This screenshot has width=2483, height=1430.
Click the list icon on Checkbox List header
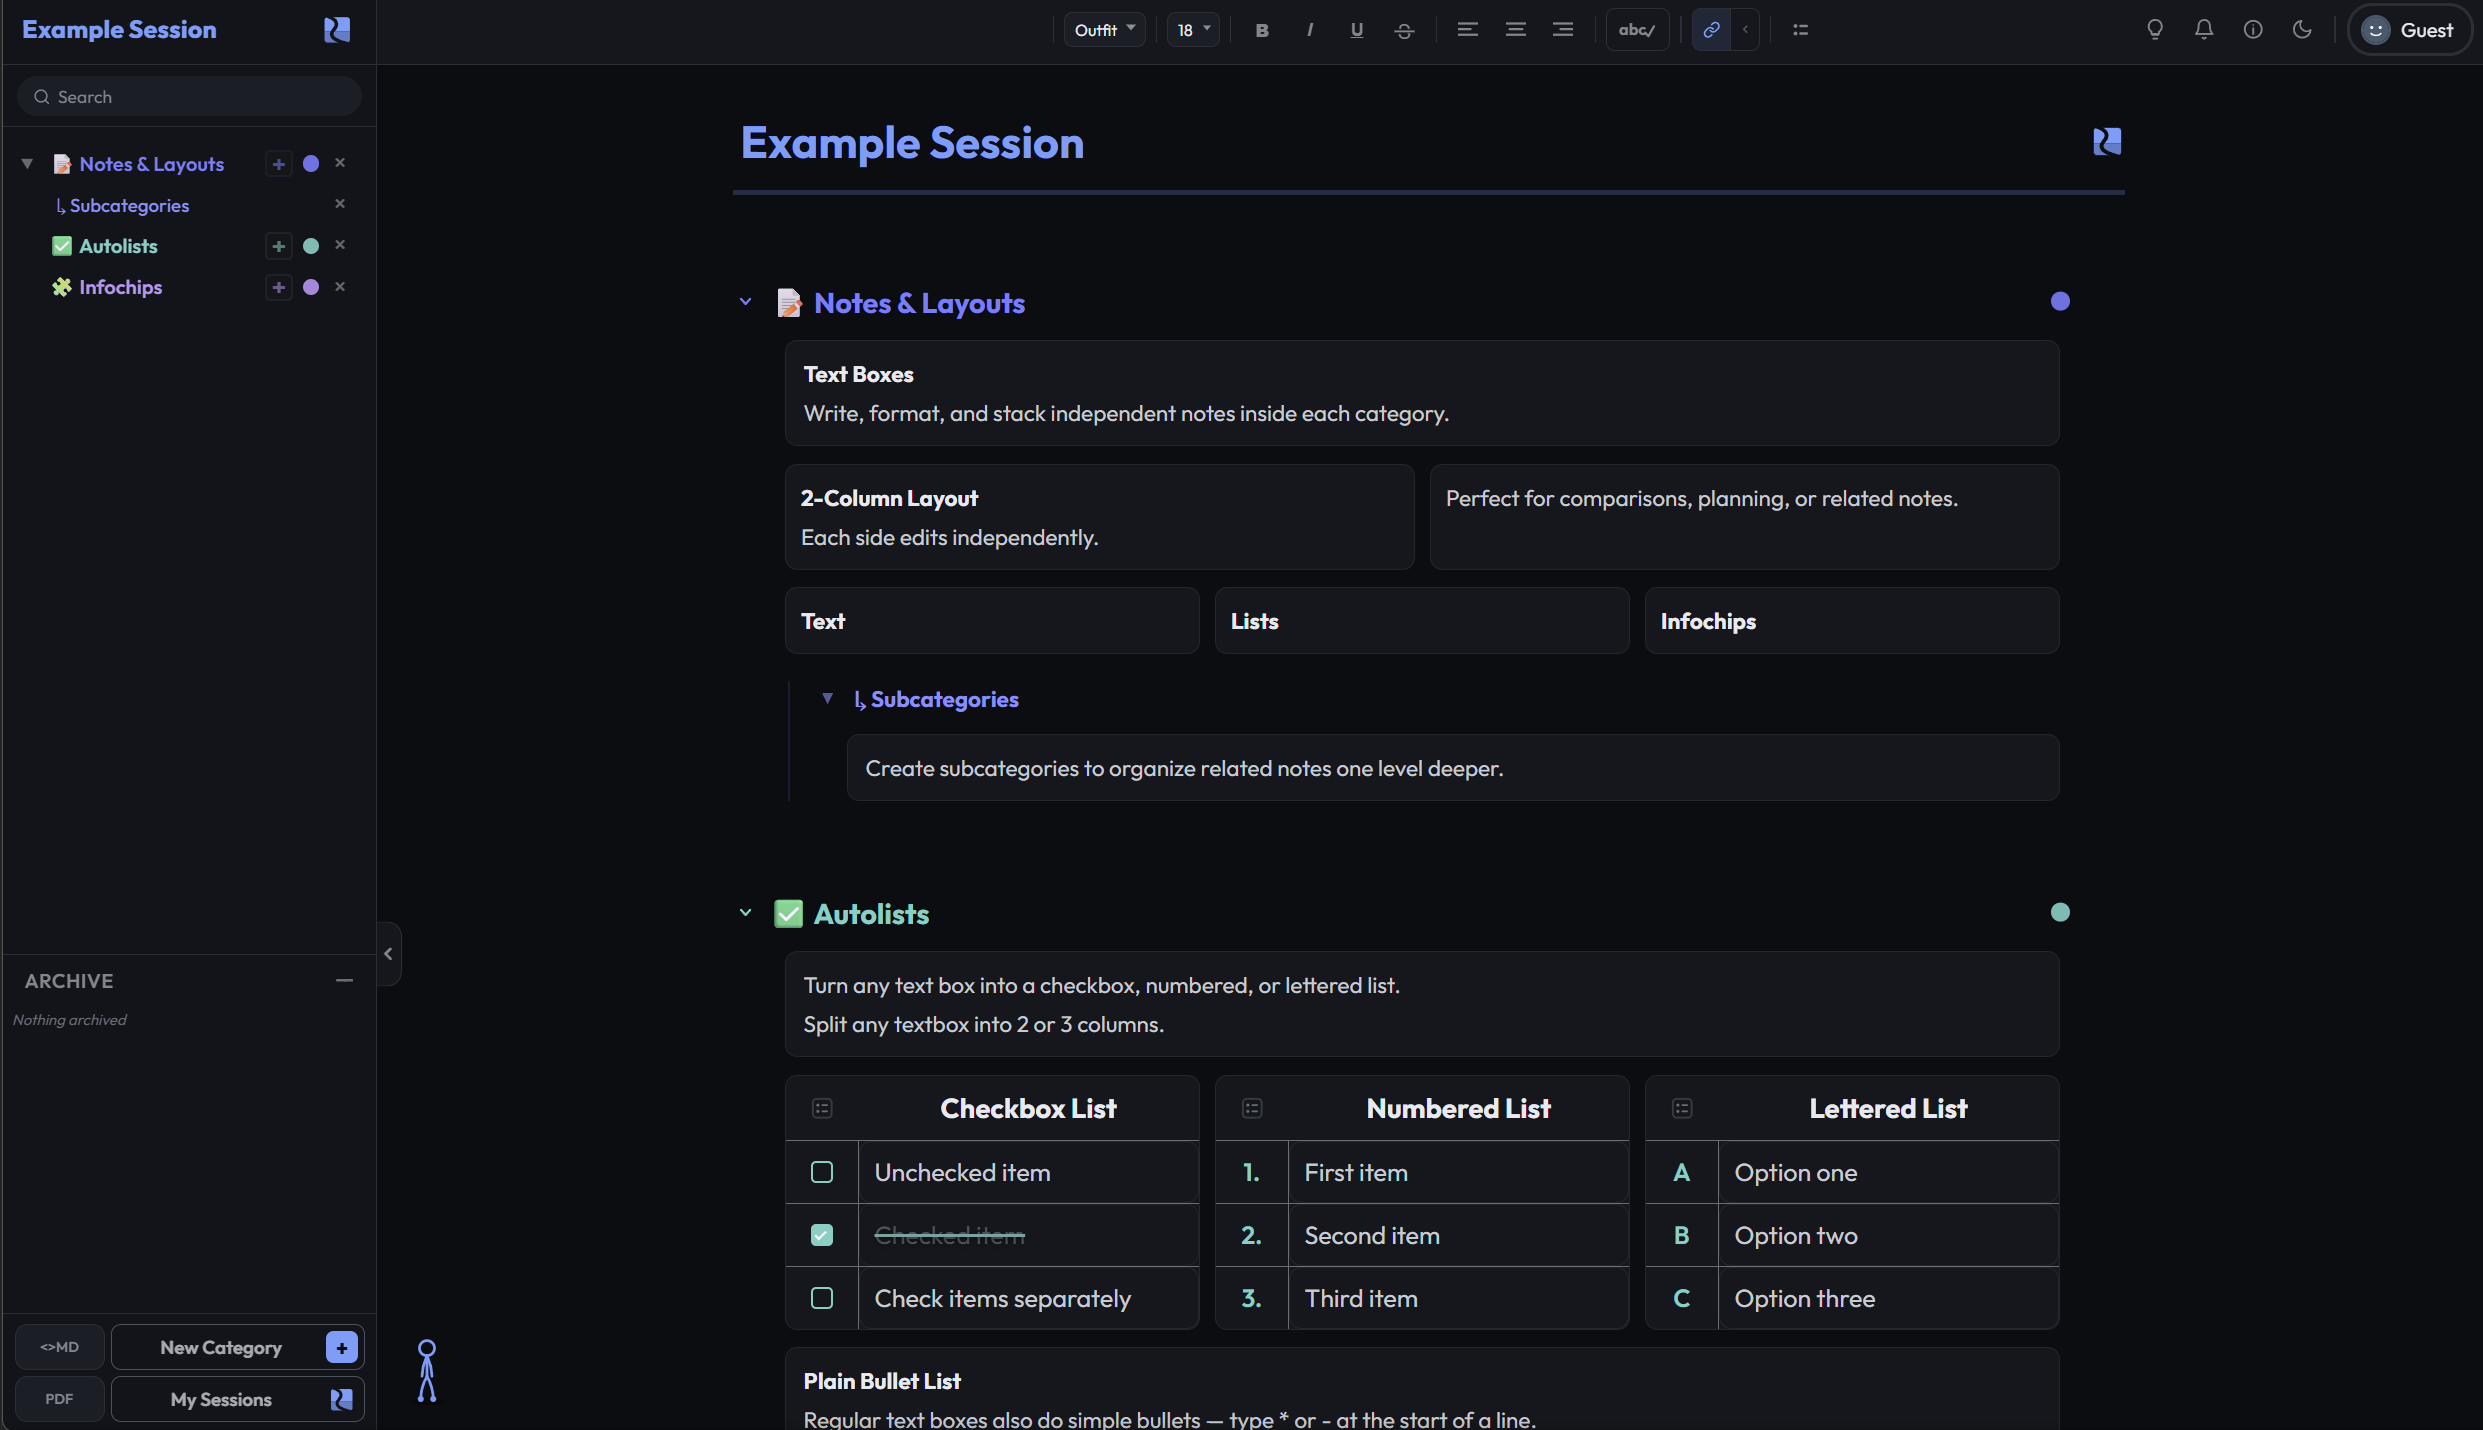(822, 1108)
